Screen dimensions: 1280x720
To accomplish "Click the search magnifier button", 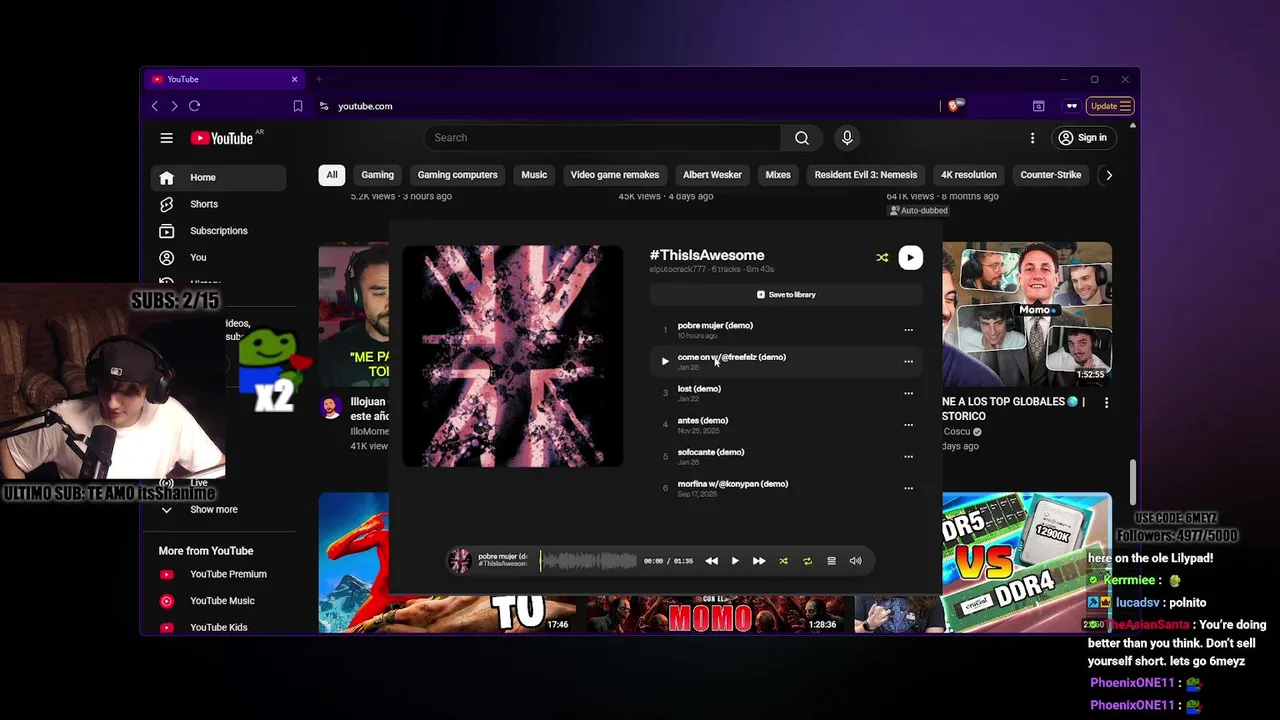I will (801, 138).
